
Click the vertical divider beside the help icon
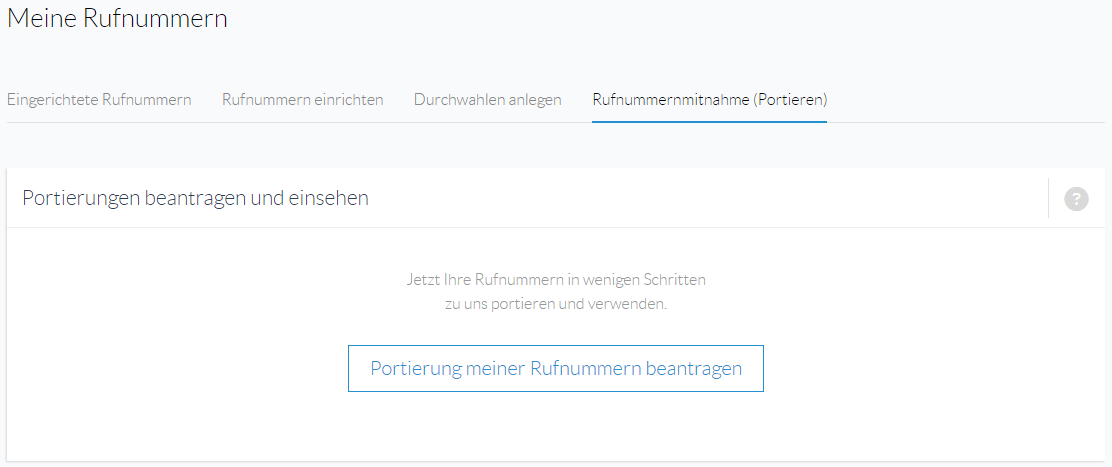[x=1048, y=198]
